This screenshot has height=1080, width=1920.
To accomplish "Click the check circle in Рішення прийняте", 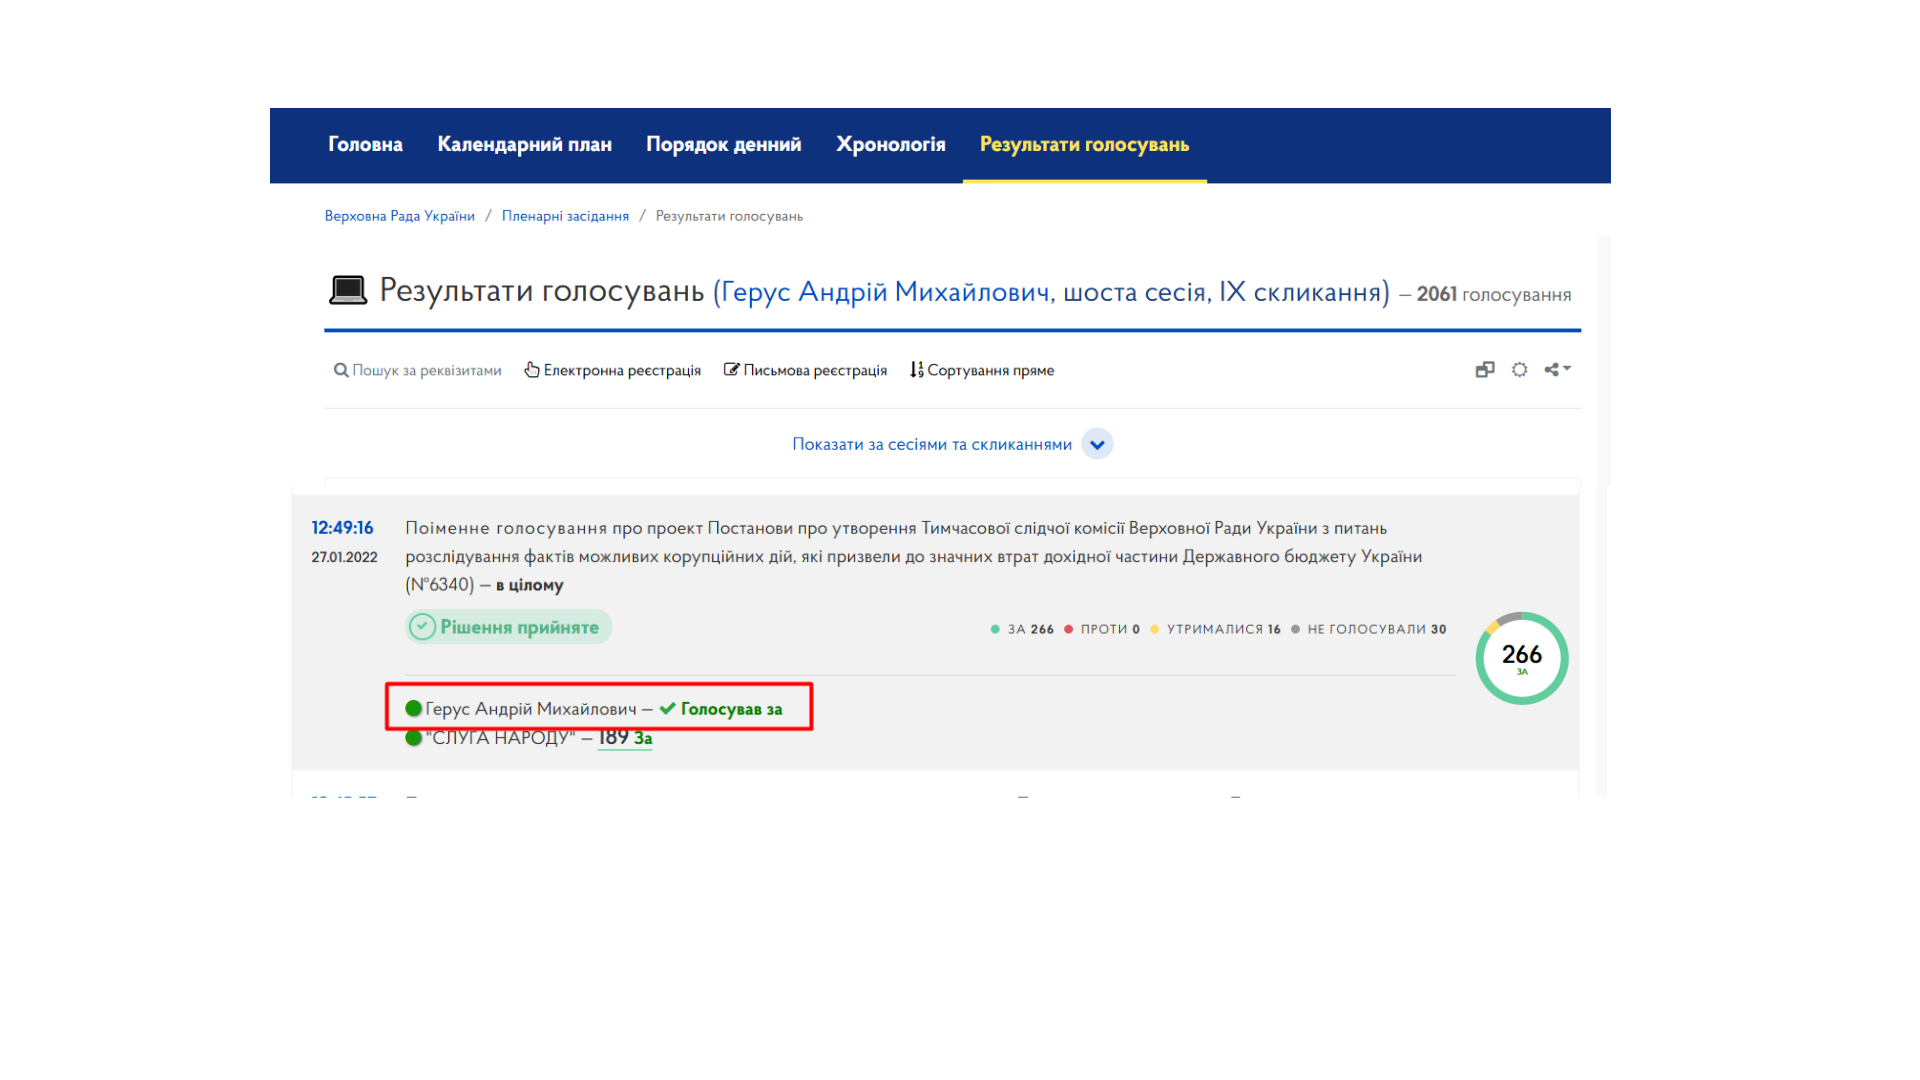I will pyautogui.click(x=422, y=627).
